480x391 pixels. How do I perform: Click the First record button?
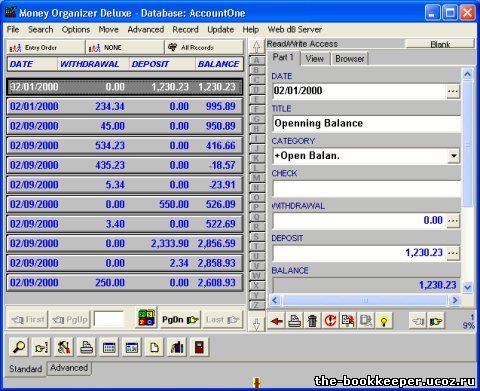coord(28,320)
